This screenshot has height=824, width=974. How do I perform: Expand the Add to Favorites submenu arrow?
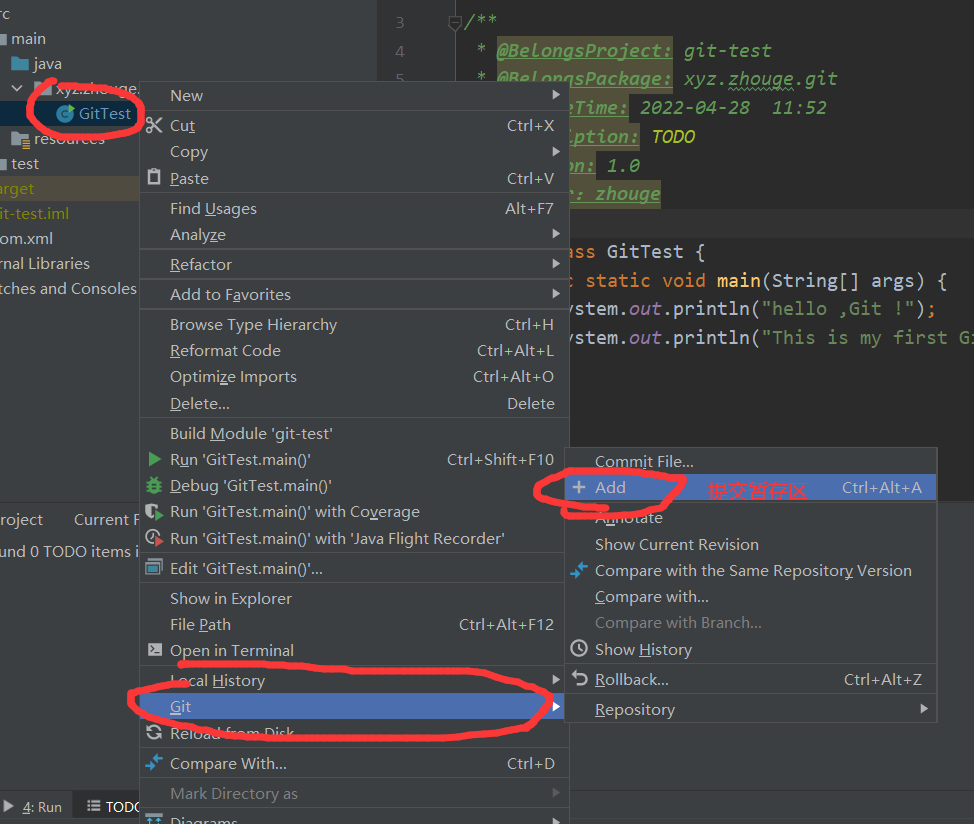click(556, 294)
